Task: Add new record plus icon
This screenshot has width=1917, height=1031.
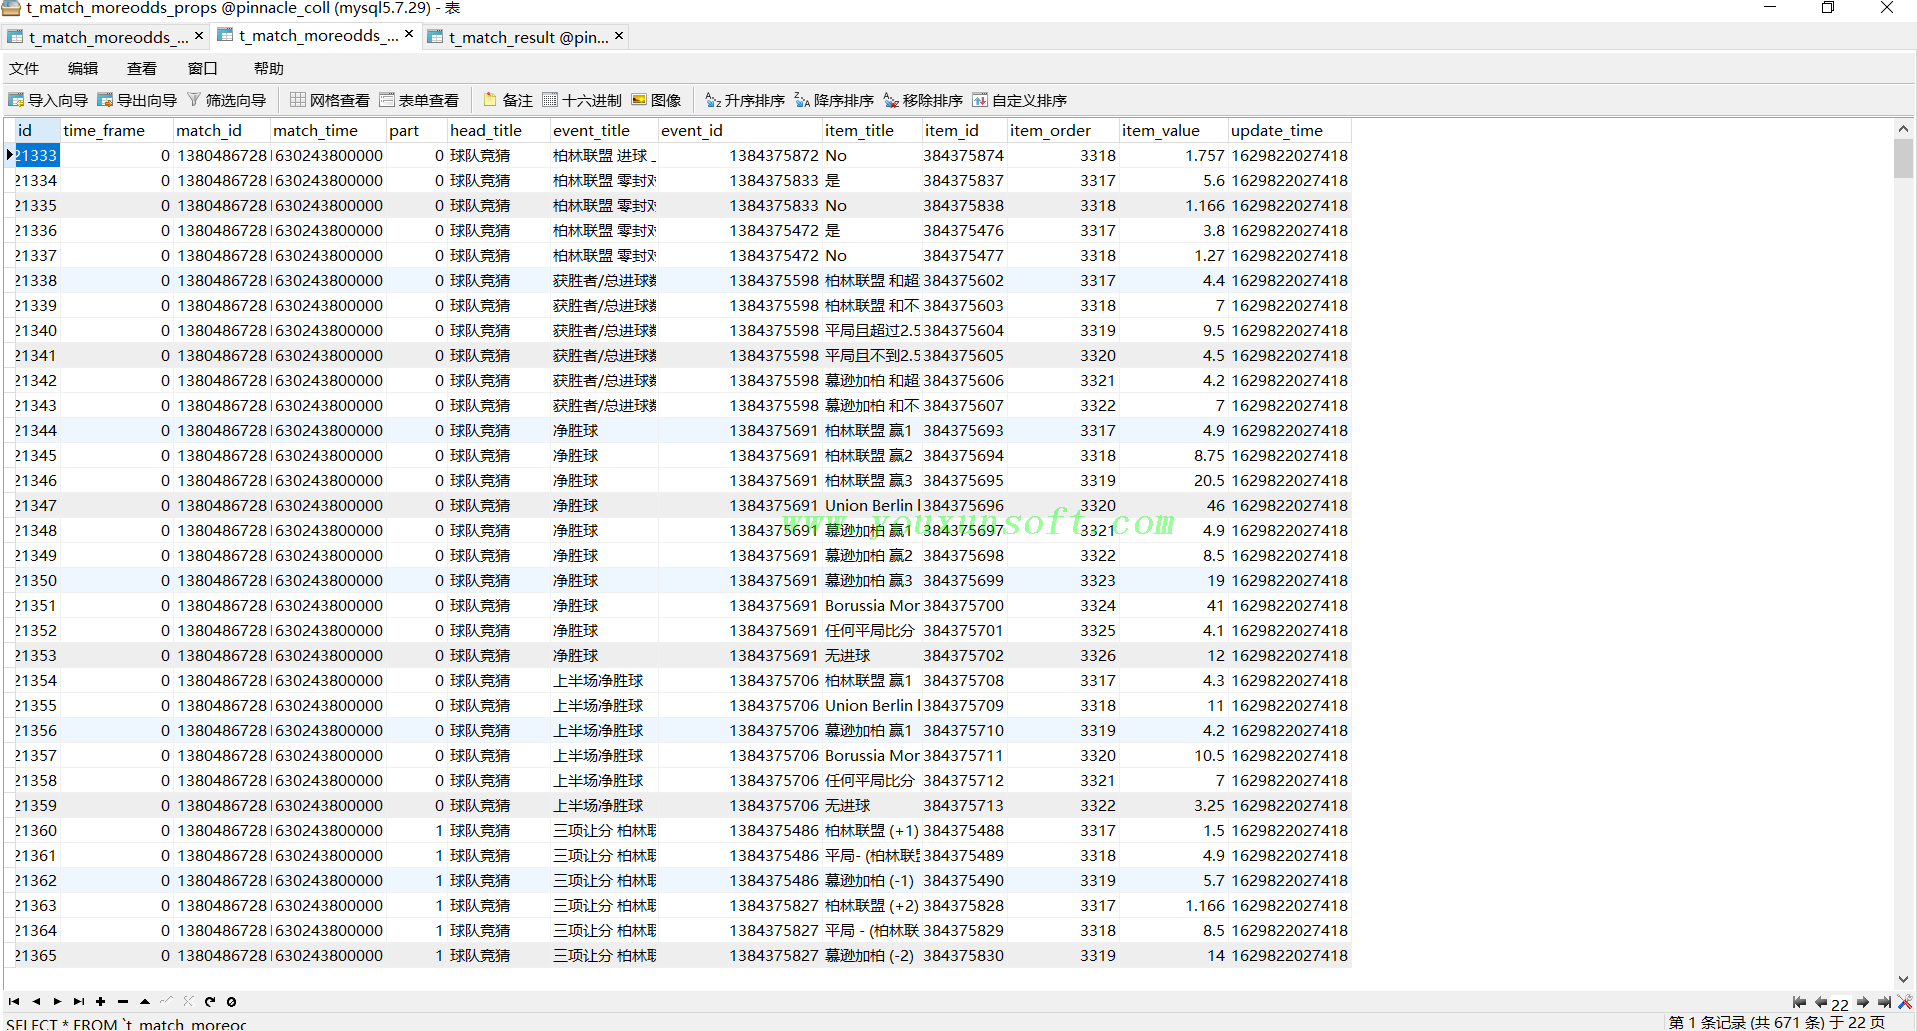Action: [x=101, y=1001]
